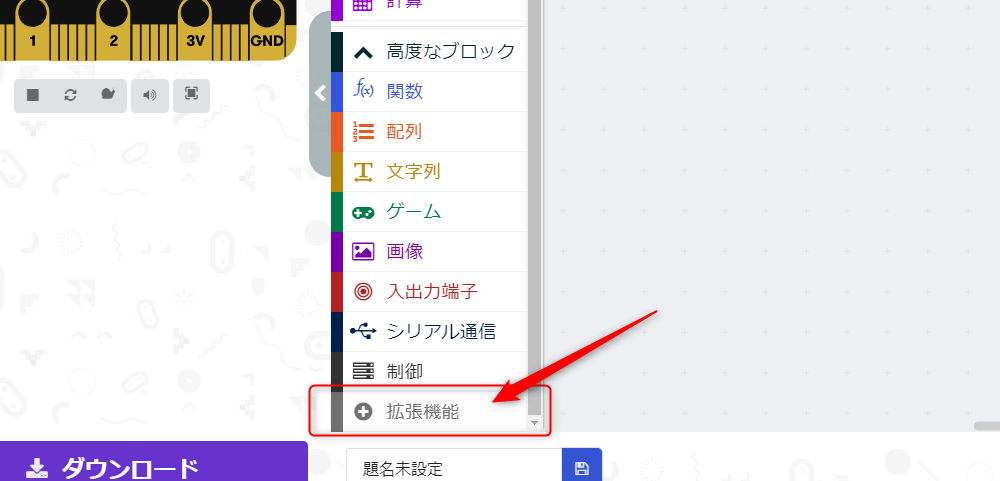Open the 配列 block category
Screen dimensions: 1000x481
pos(404,132)
